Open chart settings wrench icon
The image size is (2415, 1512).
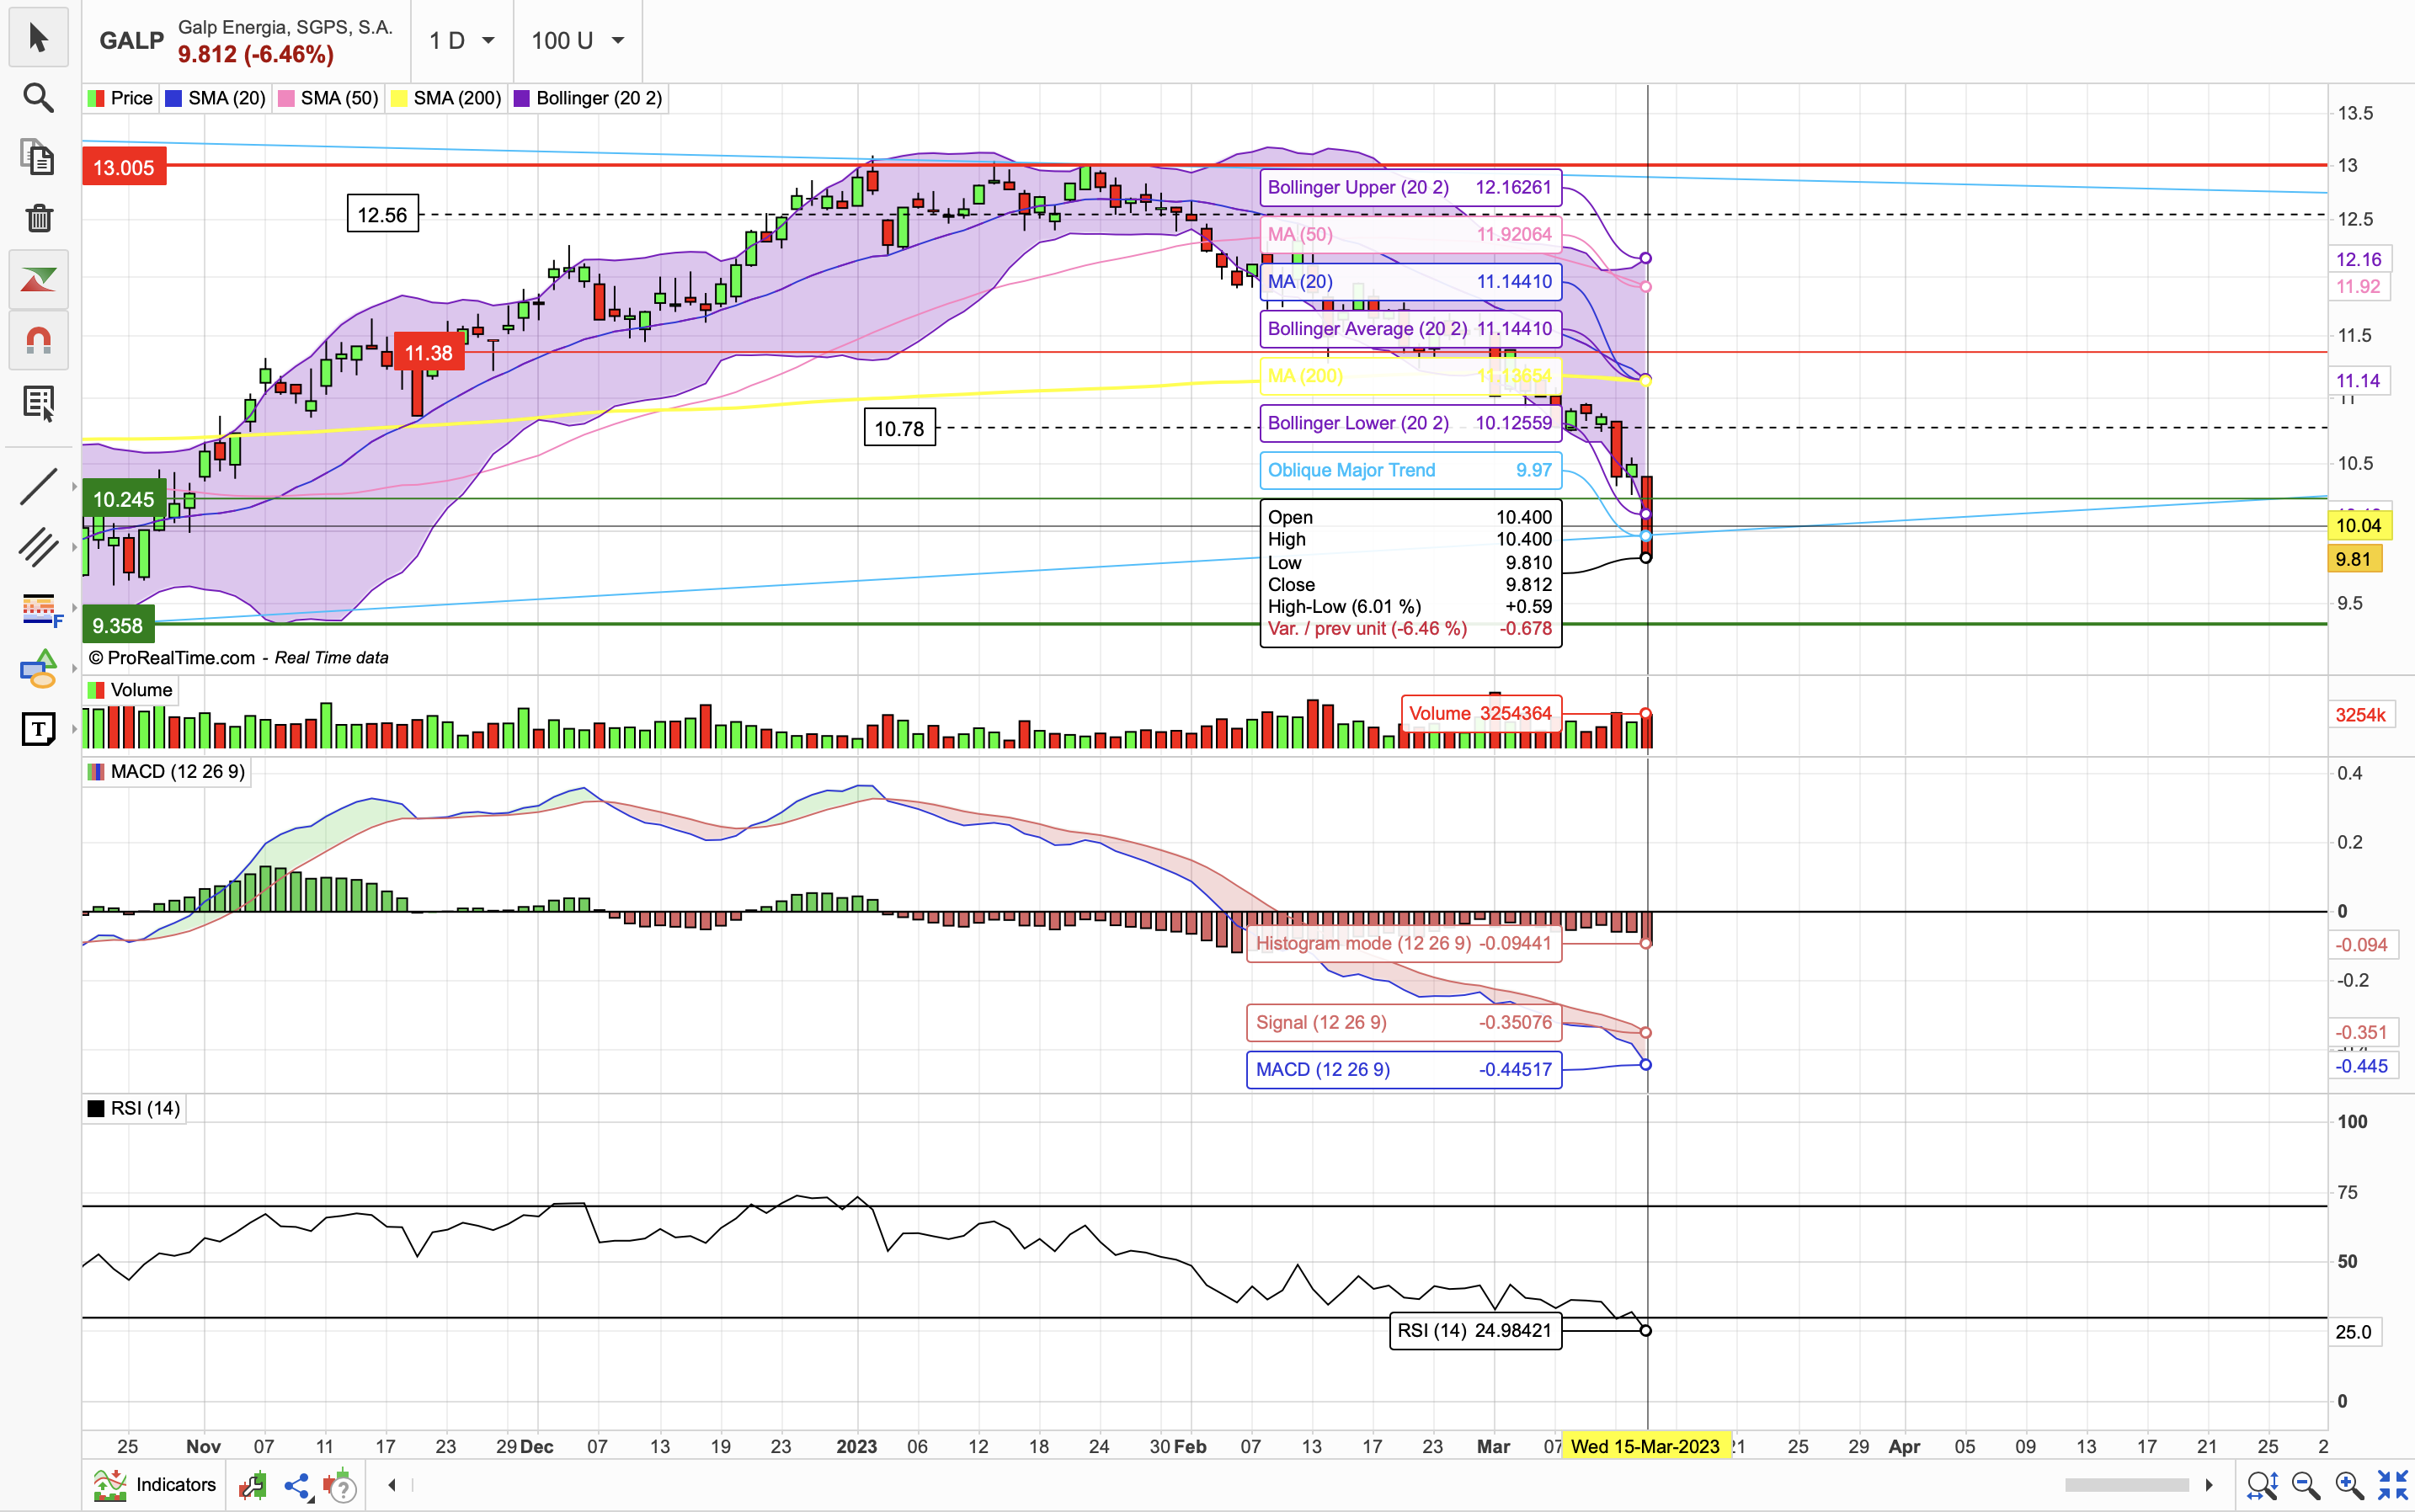[x=252, y=1486]
